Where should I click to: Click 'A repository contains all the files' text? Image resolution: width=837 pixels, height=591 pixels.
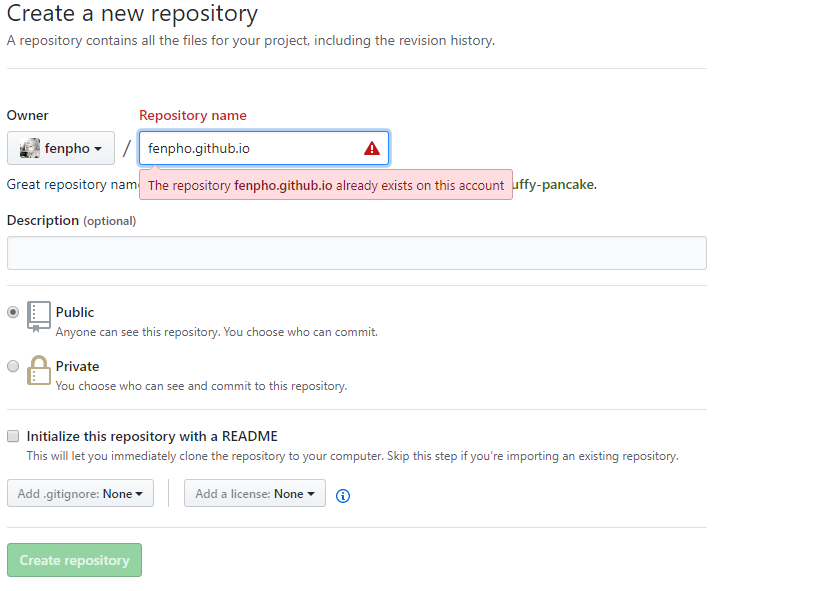click(251, 41)
